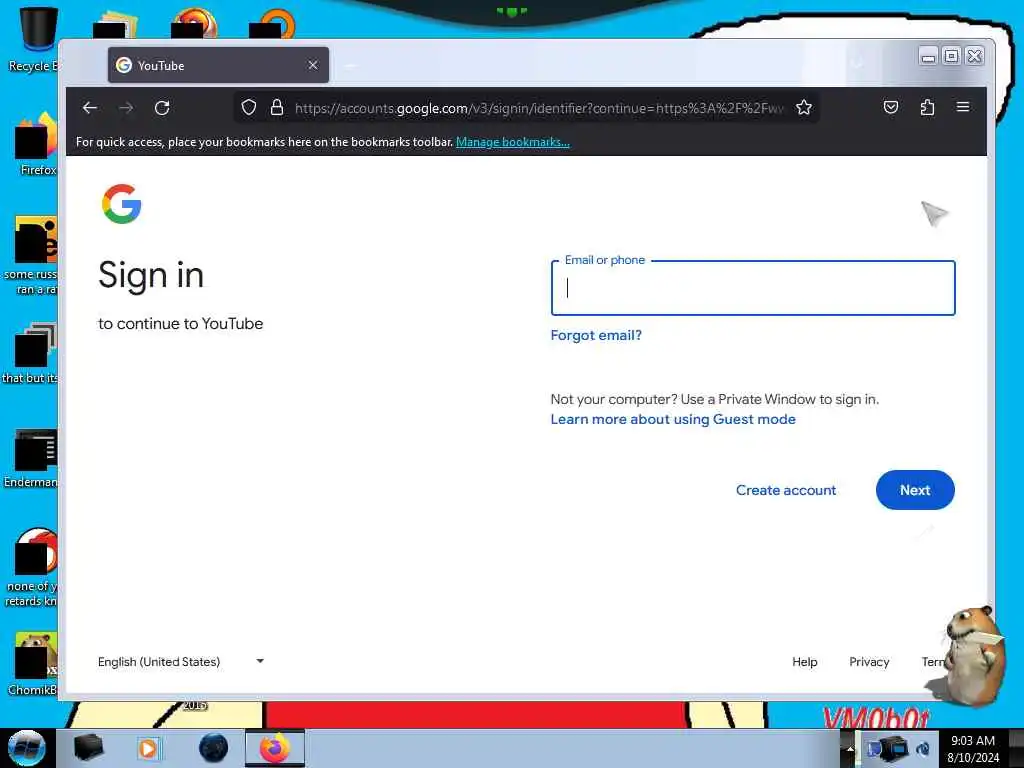Image resolution: width=1024 pixels, height=768 pixels.
Task: Select the Recycle Bin desktop icon
Action: click(x=33, y=39)
